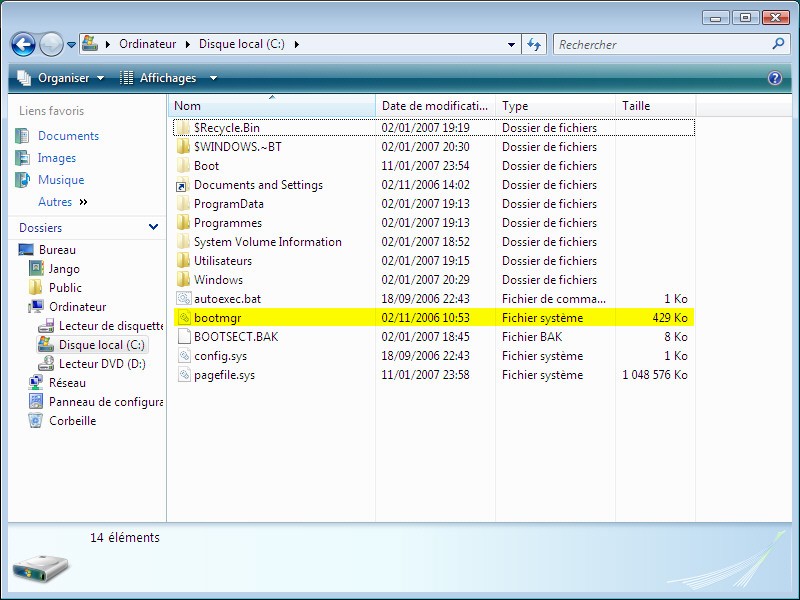Select the System Volume Information folder icon
Image resolution: width=800 pixels, height=600 pixels.
183,242
